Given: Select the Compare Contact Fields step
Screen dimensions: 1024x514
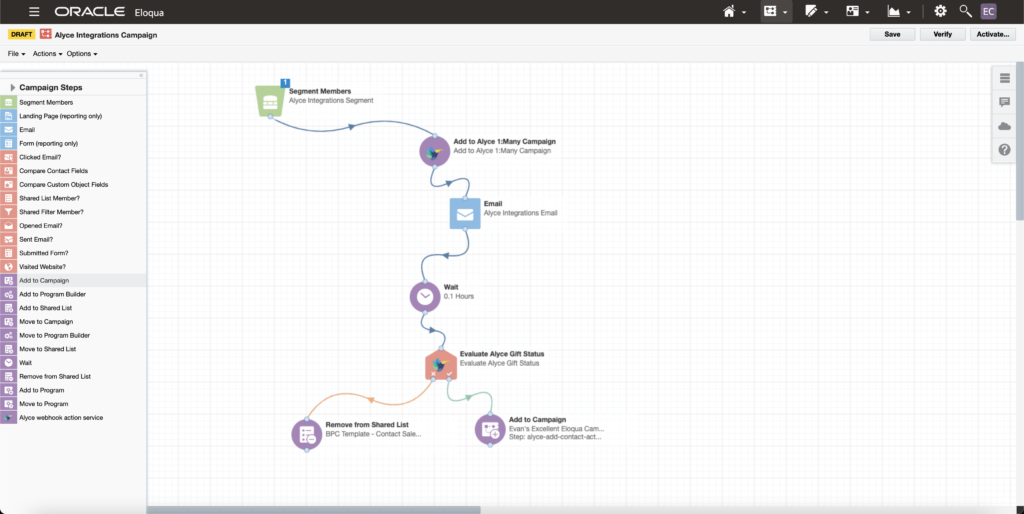Looking at the screenshot, I should tap(73, 171).
